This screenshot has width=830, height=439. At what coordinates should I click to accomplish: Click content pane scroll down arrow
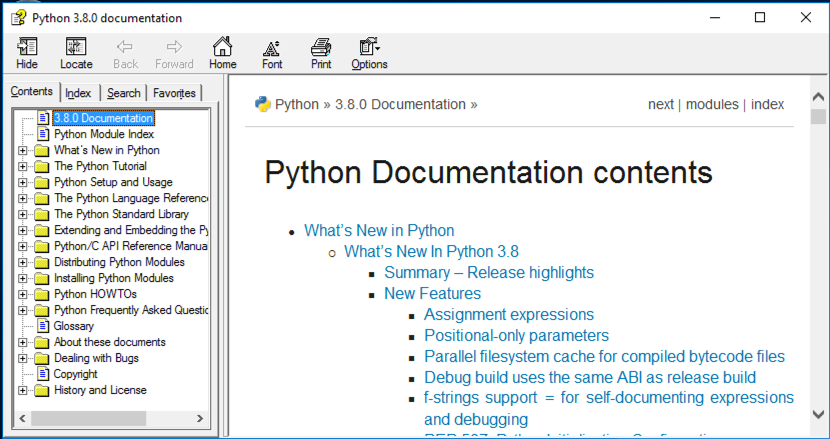(x=818, y=414)
